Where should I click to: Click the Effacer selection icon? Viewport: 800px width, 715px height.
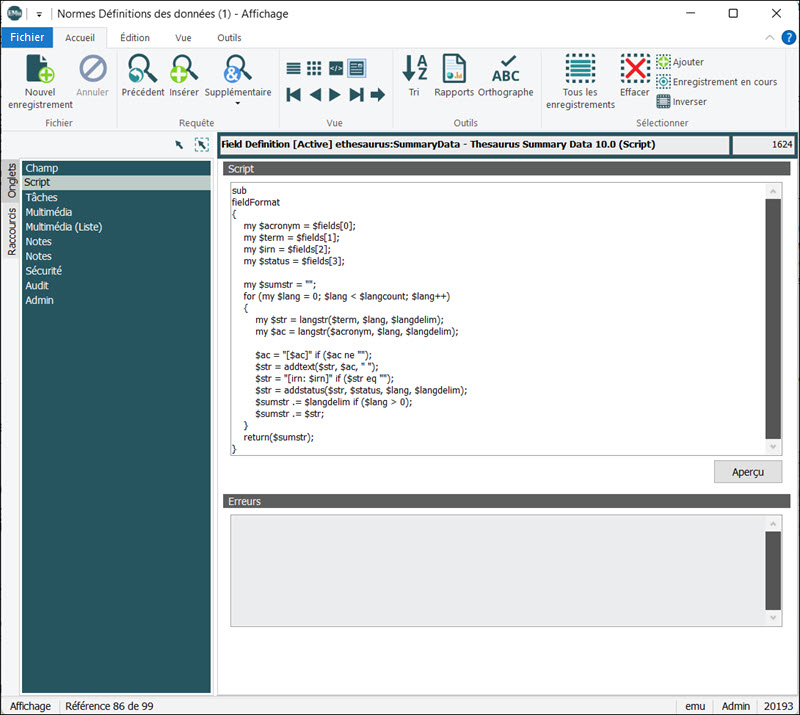tap(635, 76)
